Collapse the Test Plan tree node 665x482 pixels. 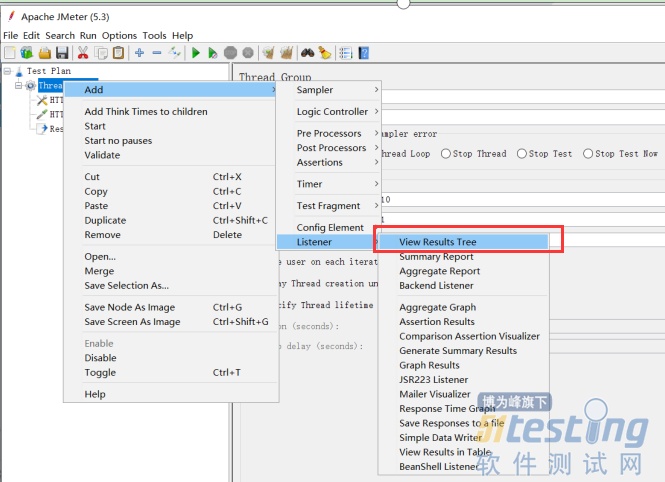(x=7, y=71)
